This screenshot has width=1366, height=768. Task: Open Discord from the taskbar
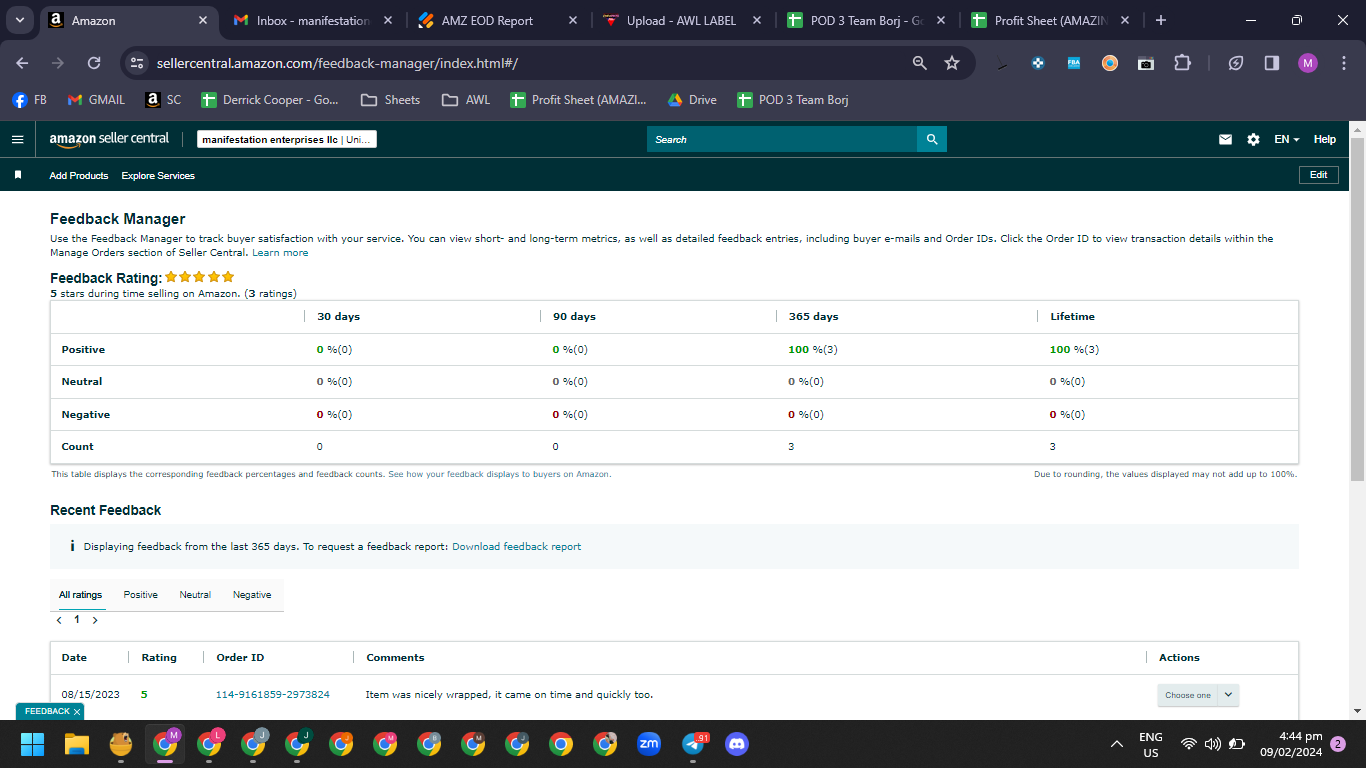pos(737,744)
